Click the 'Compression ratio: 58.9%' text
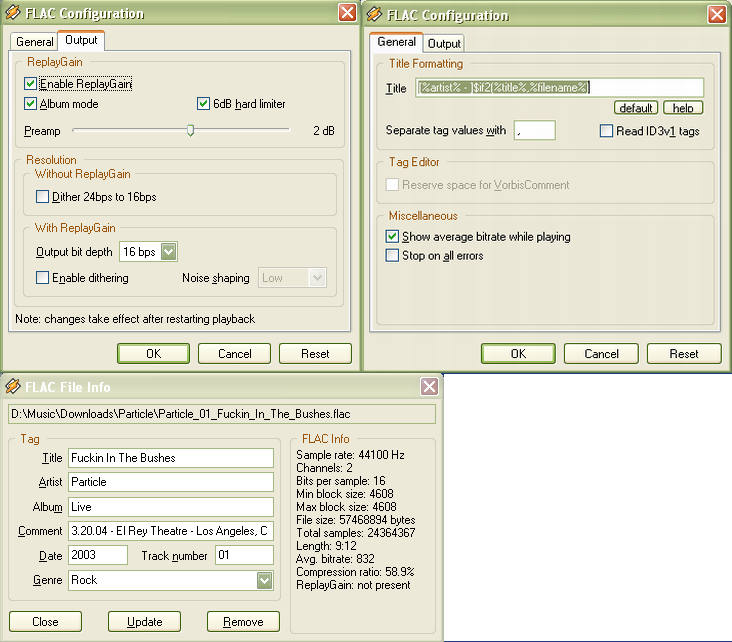732x642 pixels. (x=355, y=571)
